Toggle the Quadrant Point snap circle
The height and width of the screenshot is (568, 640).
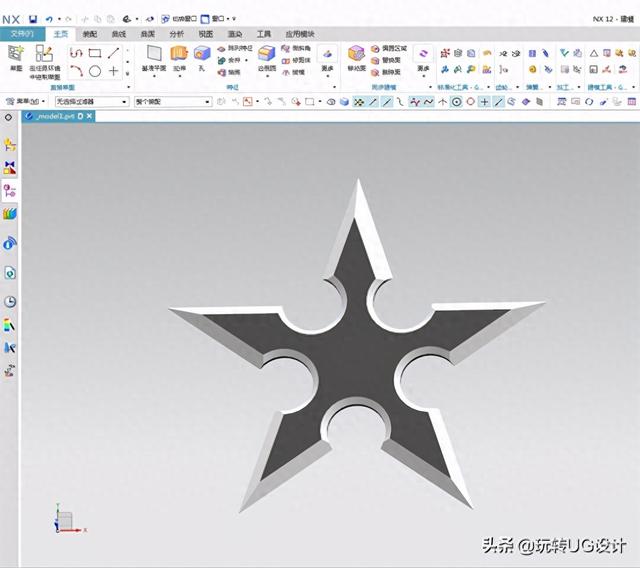(471, 102)
